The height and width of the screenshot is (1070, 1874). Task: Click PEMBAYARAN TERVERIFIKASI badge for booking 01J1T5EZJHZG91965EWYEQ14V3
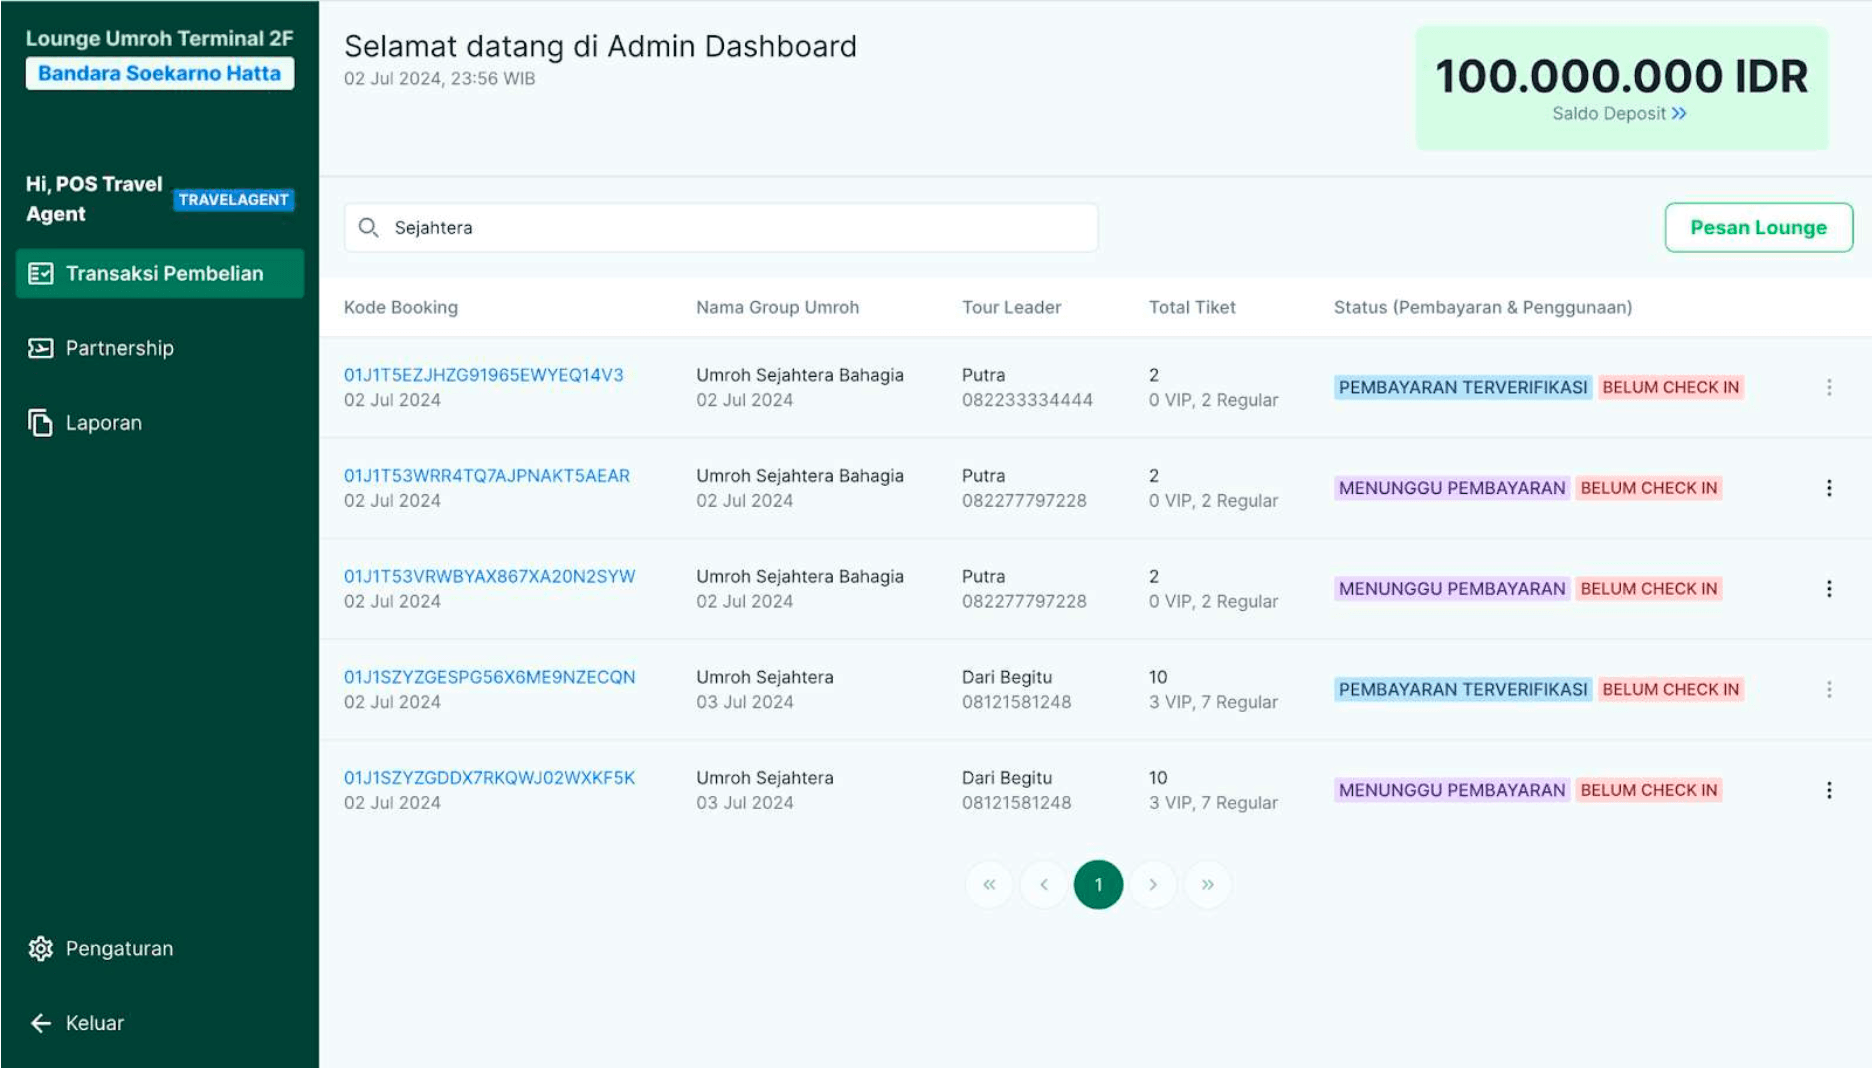[x=1462, y=387]
